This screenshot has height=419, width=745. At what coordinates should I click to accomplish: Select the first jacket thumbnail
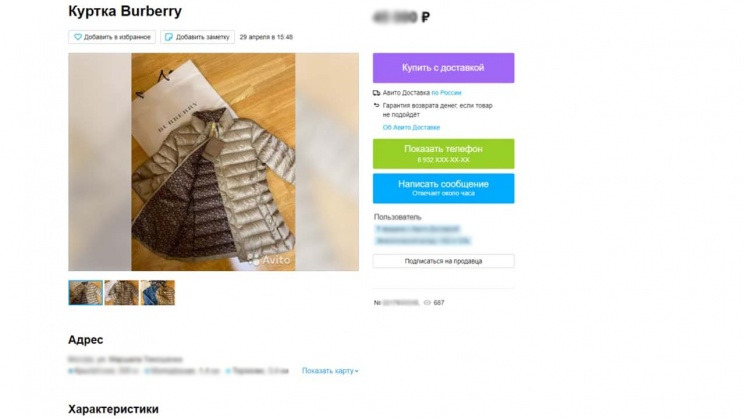pyautogui.click(x=86, y=293)
